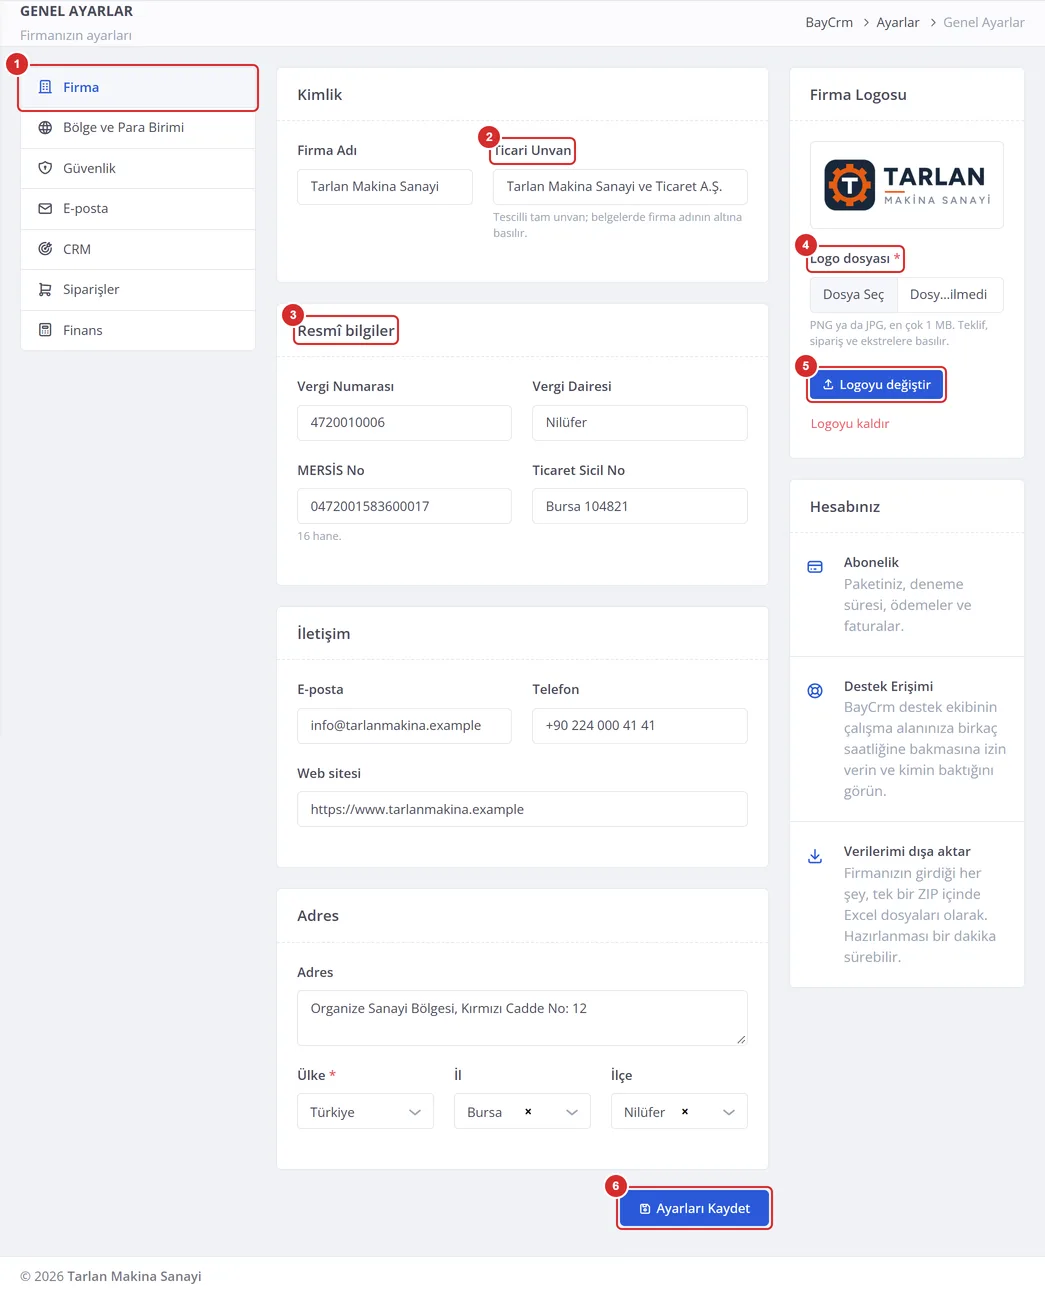The image size is (1045, 1296).
Task: Click the Ticaret Sicil No field
Action: pyautogui.click(x=640, y=506)
